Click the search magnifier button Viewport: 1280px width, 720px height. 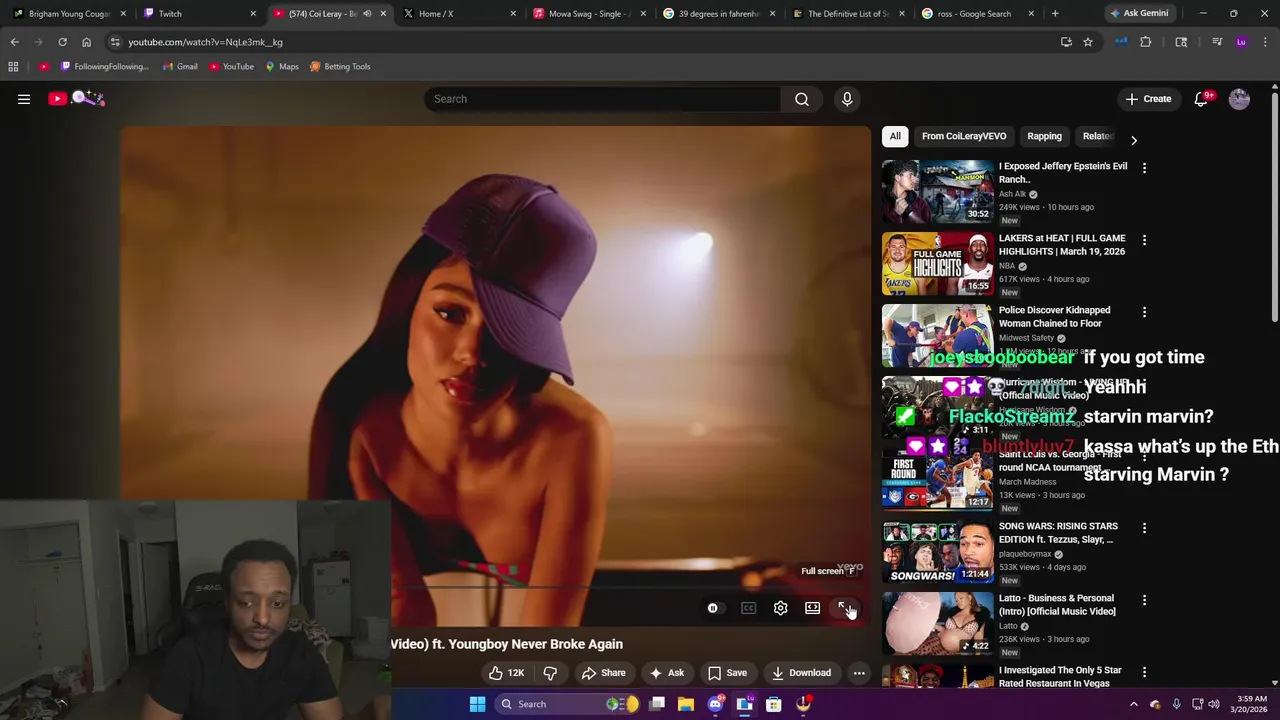point(802,99)
